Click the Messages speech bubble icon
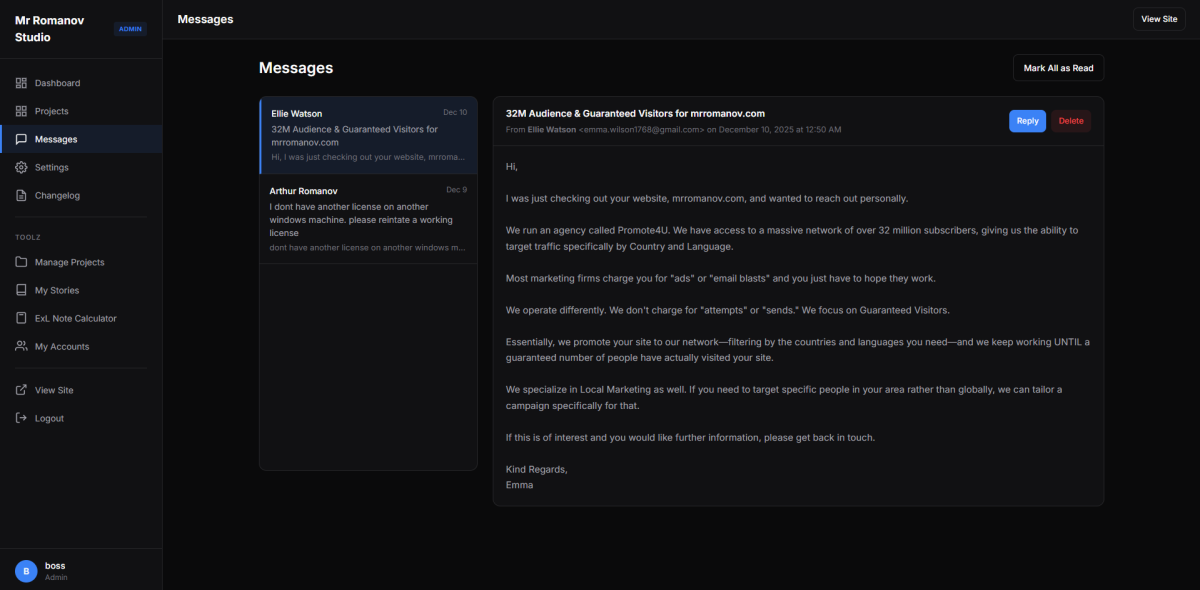 21,139
